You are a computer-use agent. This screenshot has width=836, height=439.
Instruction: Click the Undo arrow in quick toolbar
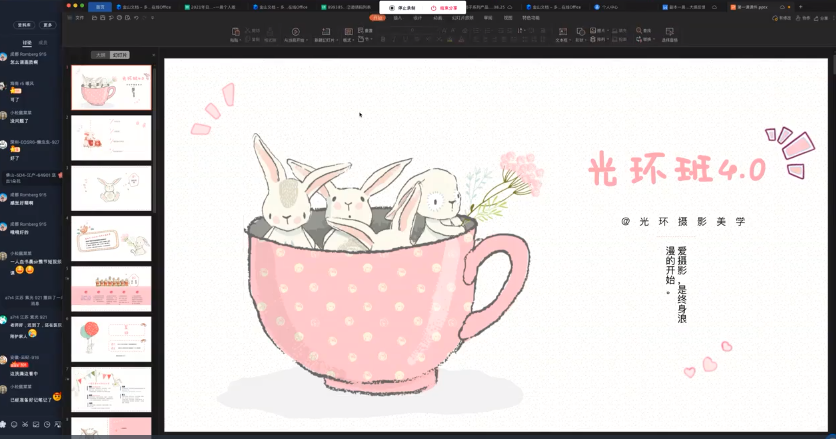[136, 18]
